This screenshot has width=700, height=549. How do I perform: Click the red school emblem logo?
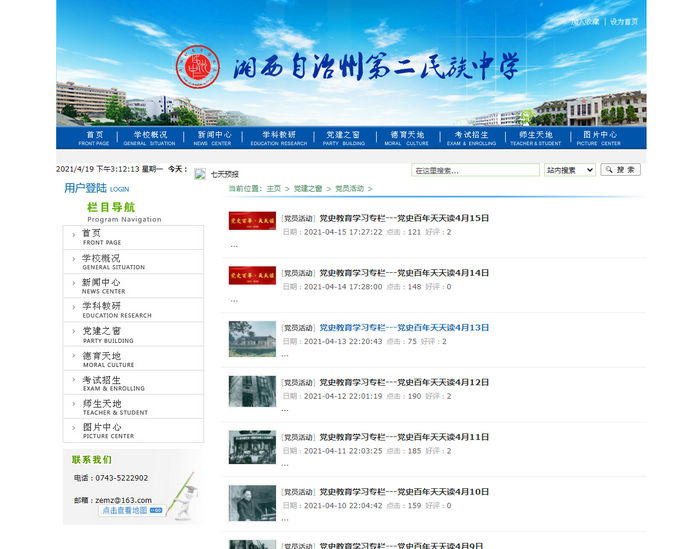(198, 67)
